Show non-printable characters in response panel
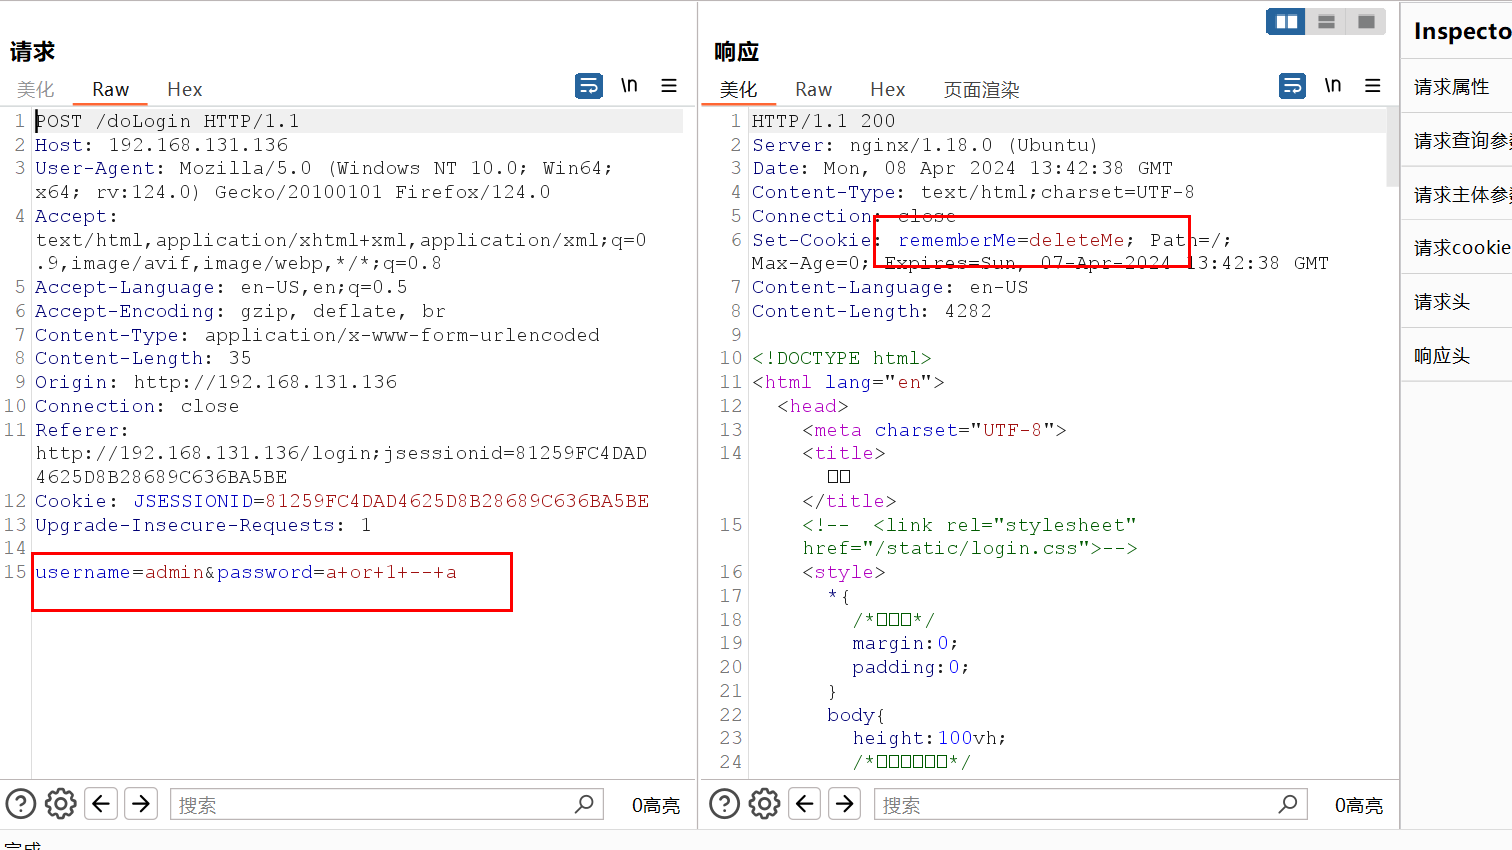This screenshot has width=1512, height=850. 1333,86
